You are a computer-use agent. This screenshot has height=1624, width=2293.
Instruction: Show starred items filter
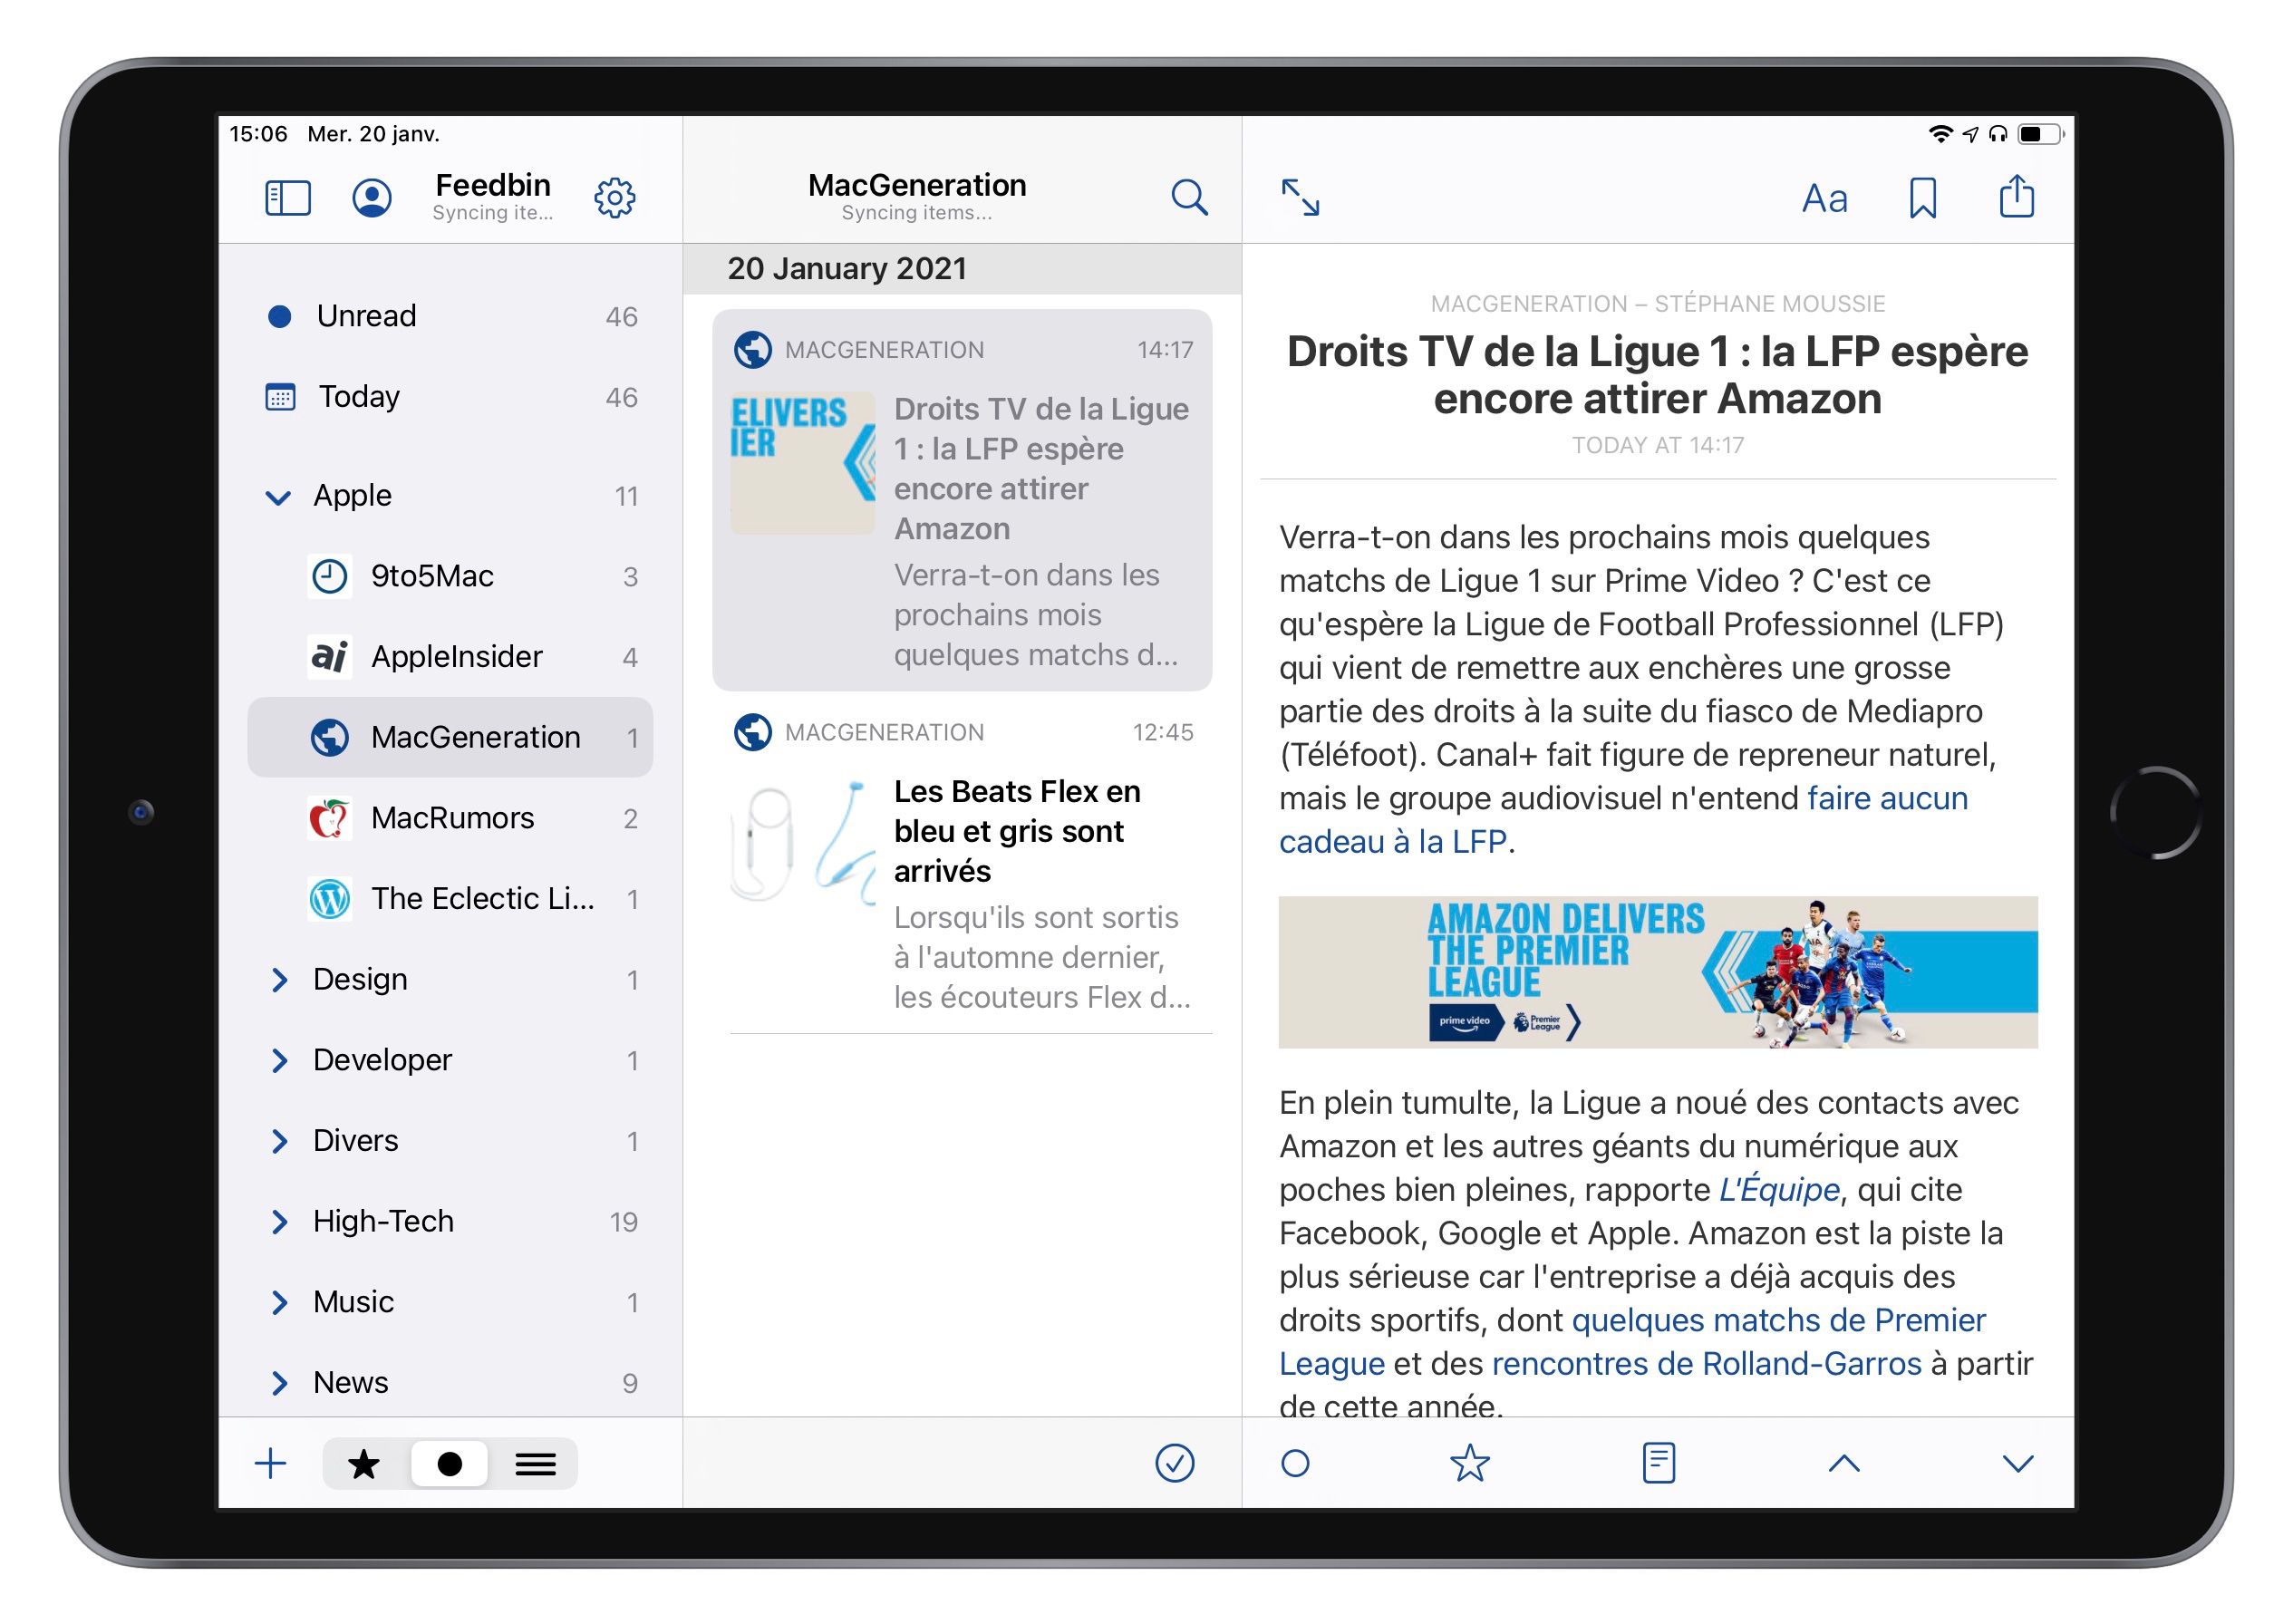coord(364,1464)
